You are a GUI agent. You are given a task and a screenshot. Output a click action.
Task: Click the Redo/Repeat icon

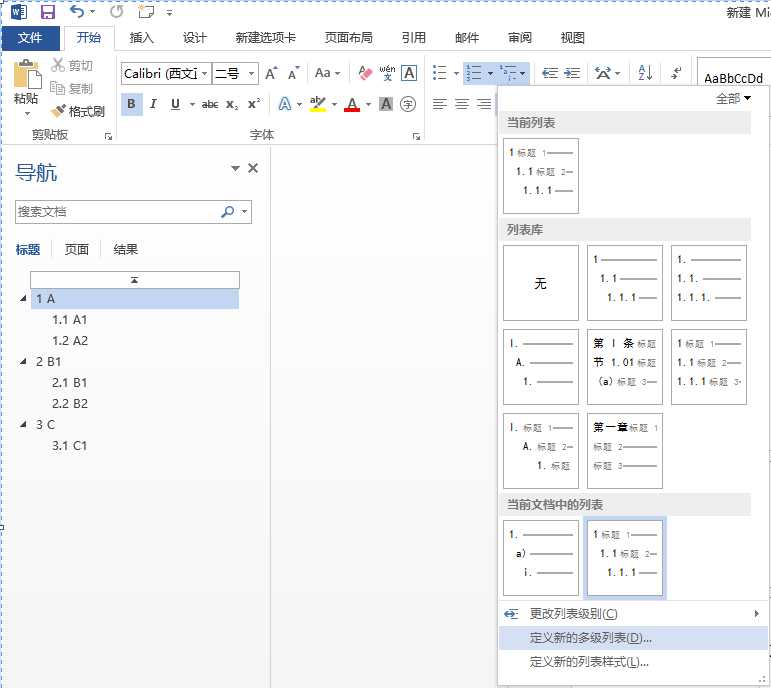tap(117, 11)
